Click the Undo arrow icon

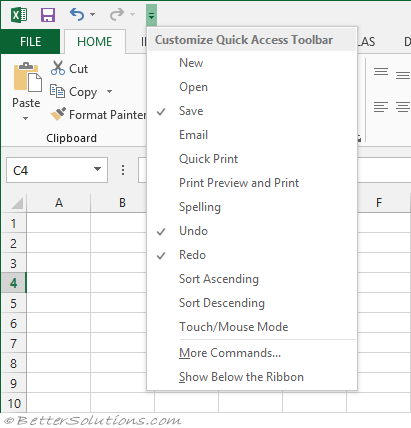(x=77, y=14)
